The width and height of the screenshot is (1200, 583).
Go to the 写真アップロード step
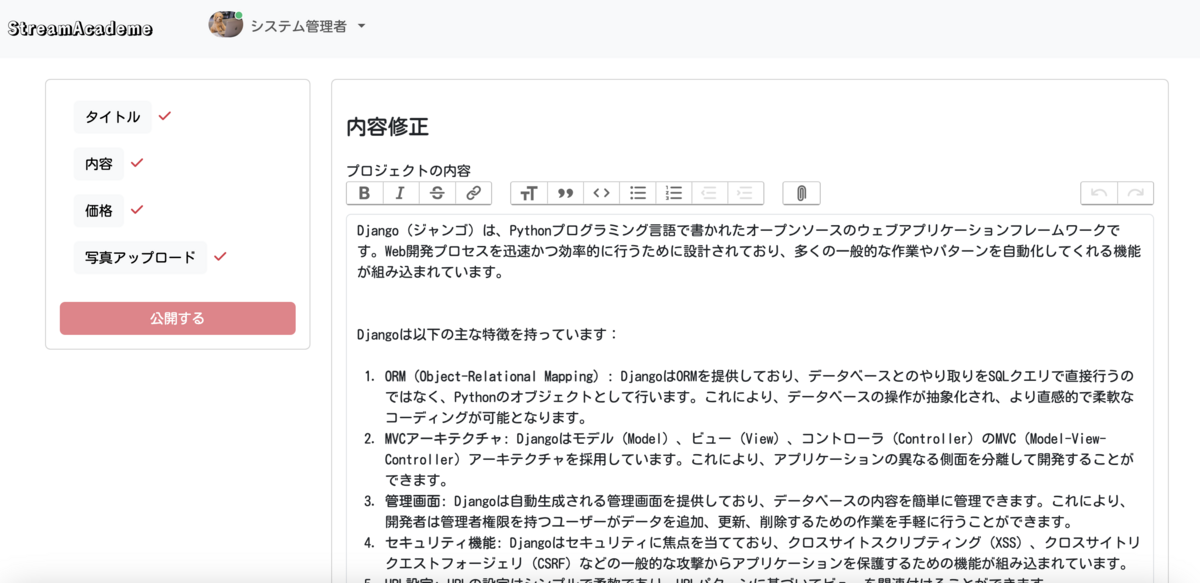click(x=140, y=257)
